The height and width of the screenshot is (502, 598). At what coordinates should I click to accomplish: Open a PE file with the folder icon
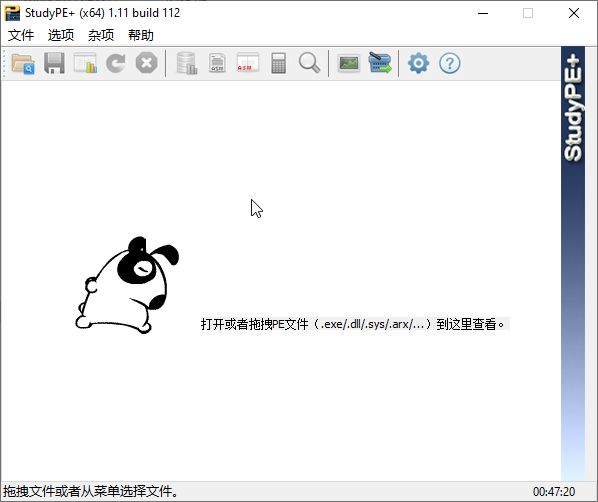click(23, 63)
